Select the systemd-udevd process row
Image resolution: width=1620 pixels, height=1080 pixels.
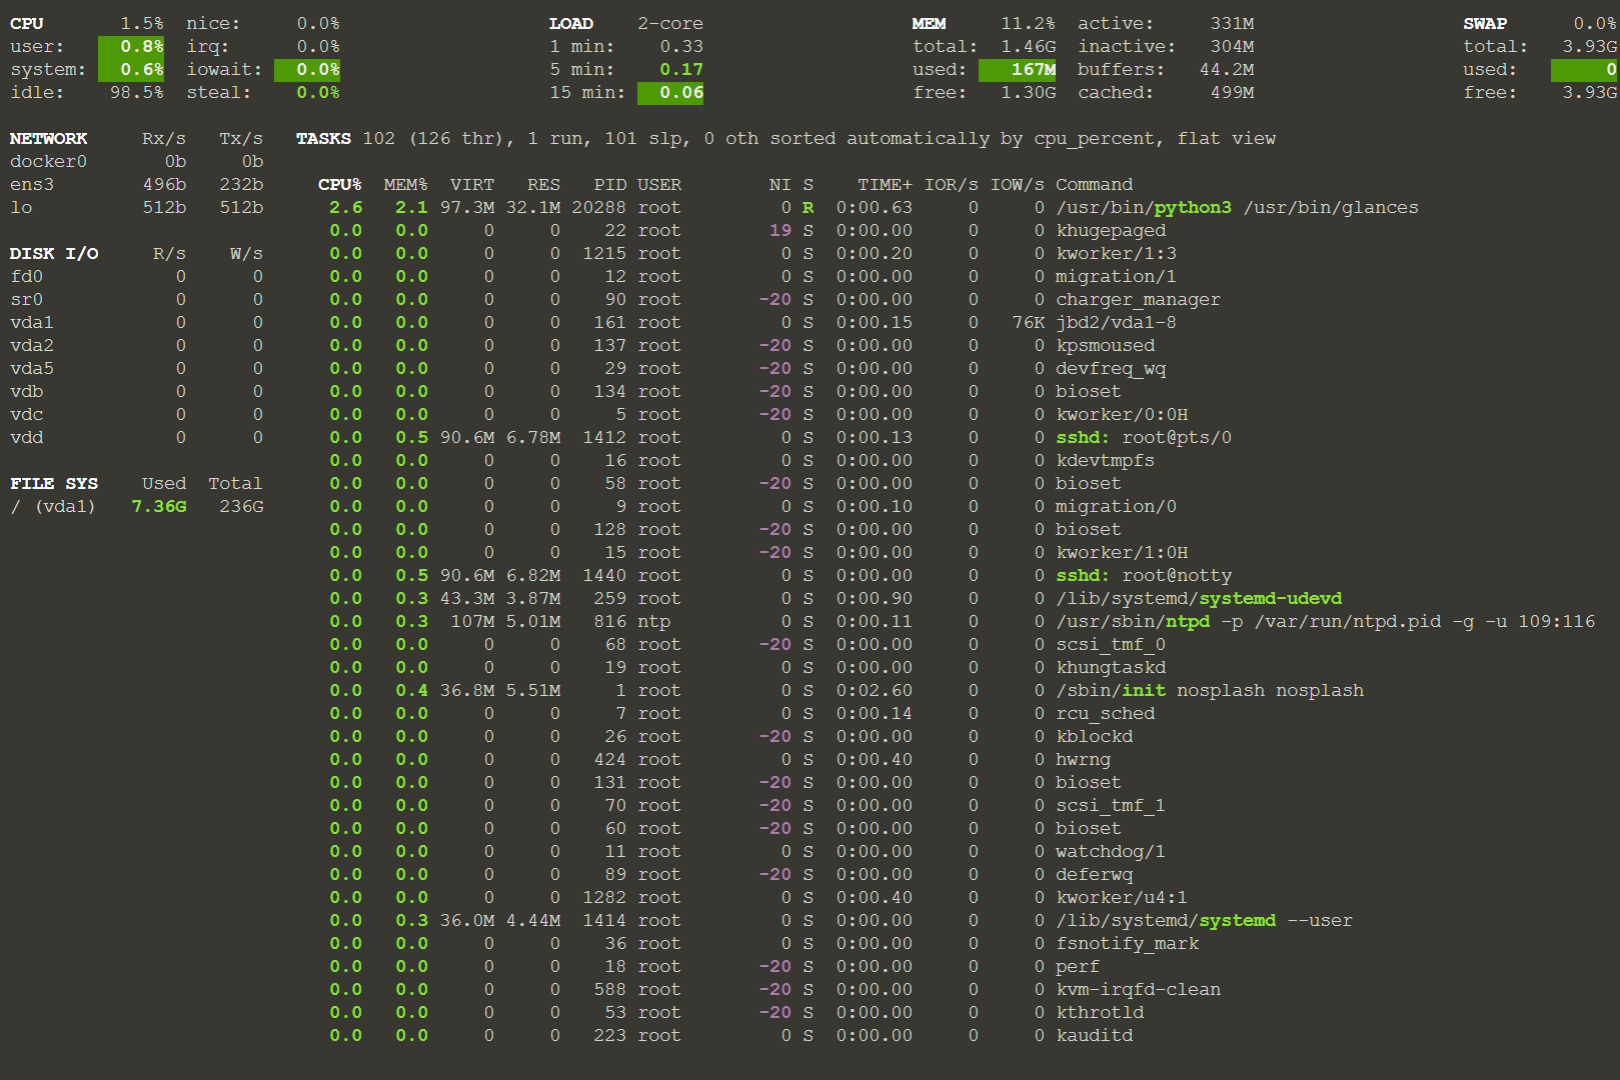(836, 598)
